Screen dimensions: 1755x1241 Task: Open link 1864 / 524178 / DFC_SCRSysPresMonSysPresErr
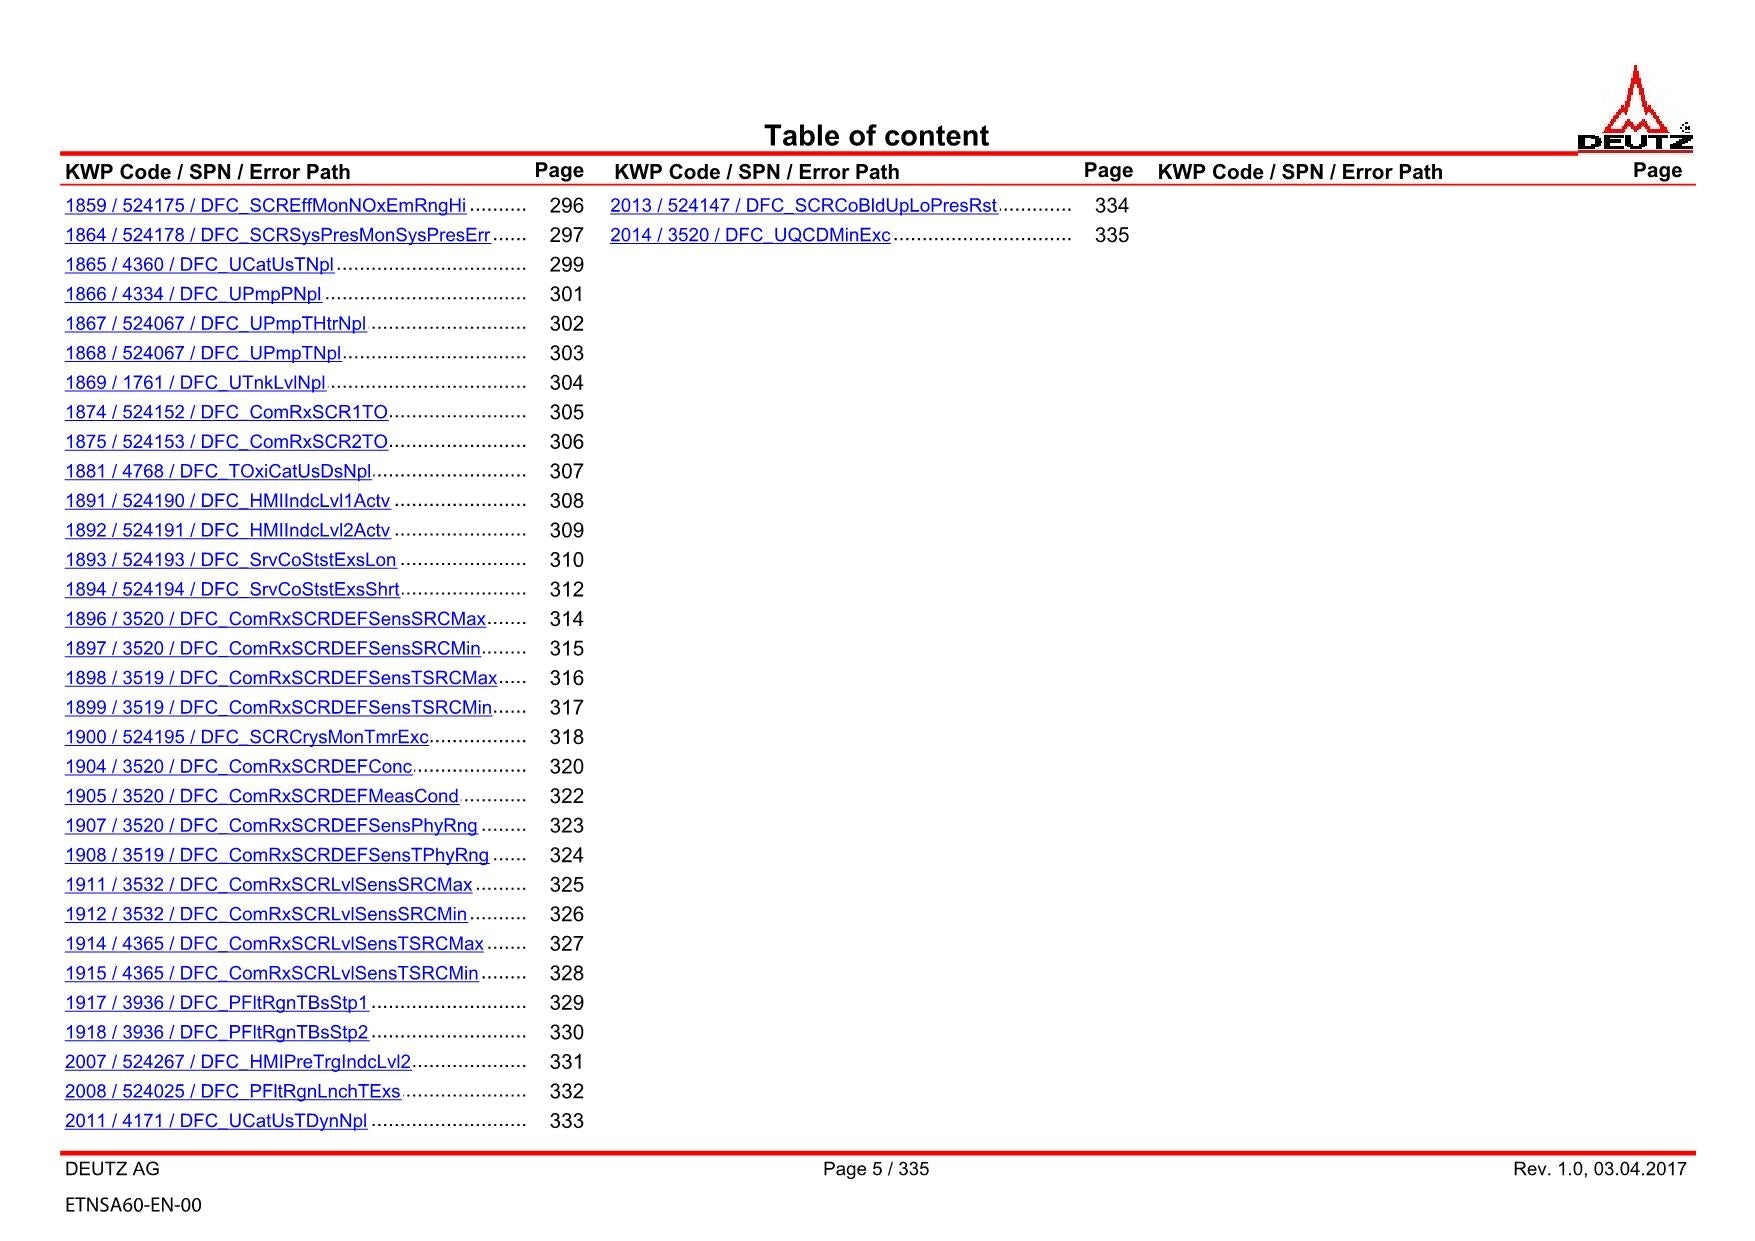point(277,236)
